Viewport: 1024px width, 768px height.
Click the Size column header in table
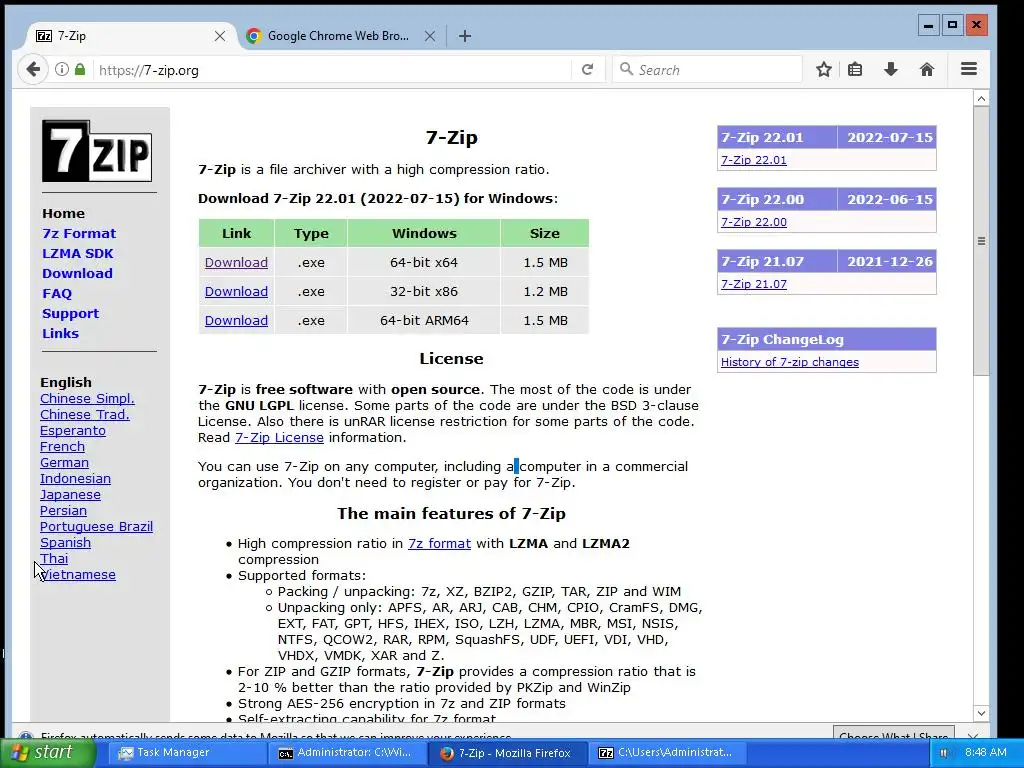545,233
